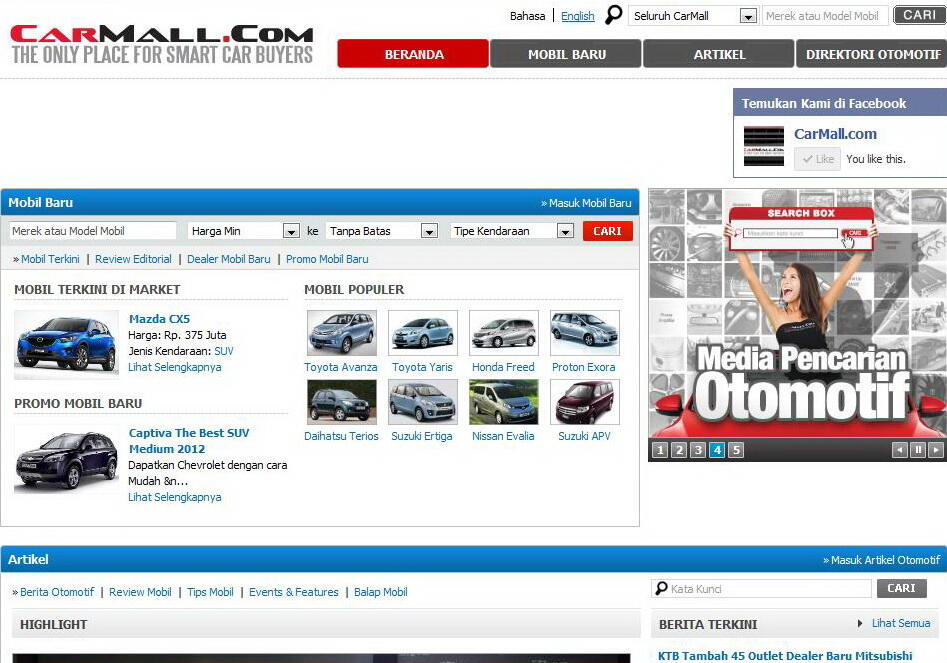Open the Events & Features link
Image resolution: width=947 pixels, height=663 pixels.
click(294, 592)
